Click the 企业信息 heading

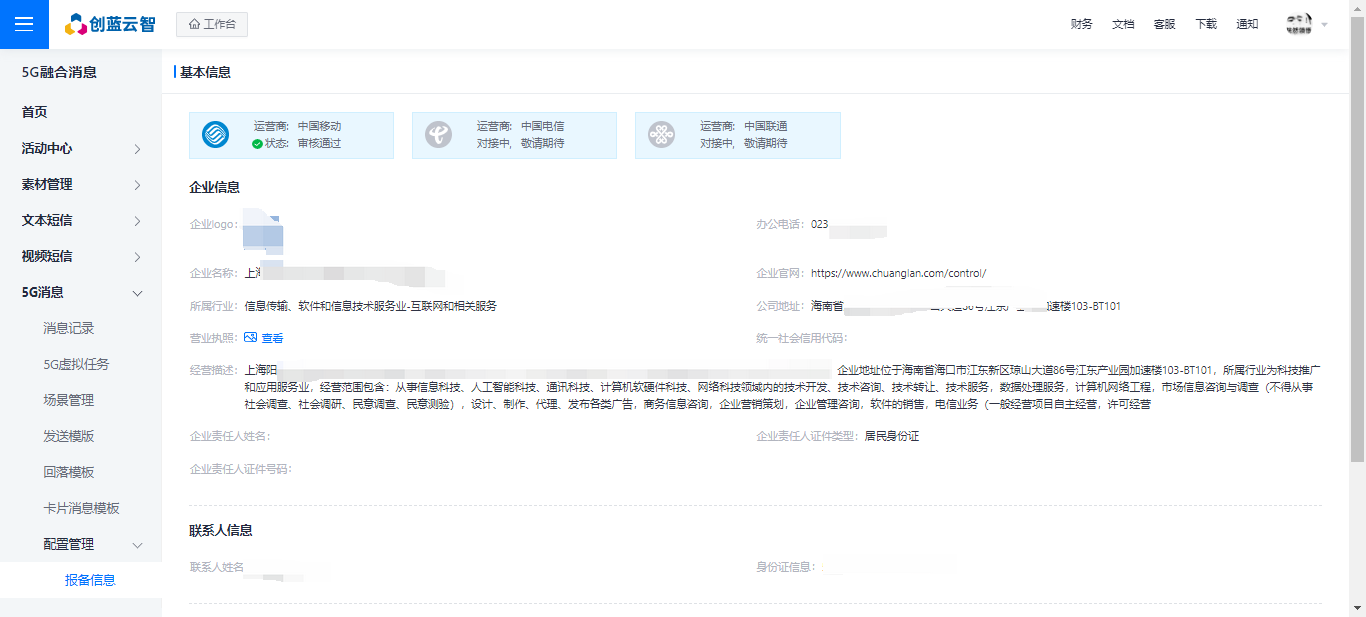214,187
